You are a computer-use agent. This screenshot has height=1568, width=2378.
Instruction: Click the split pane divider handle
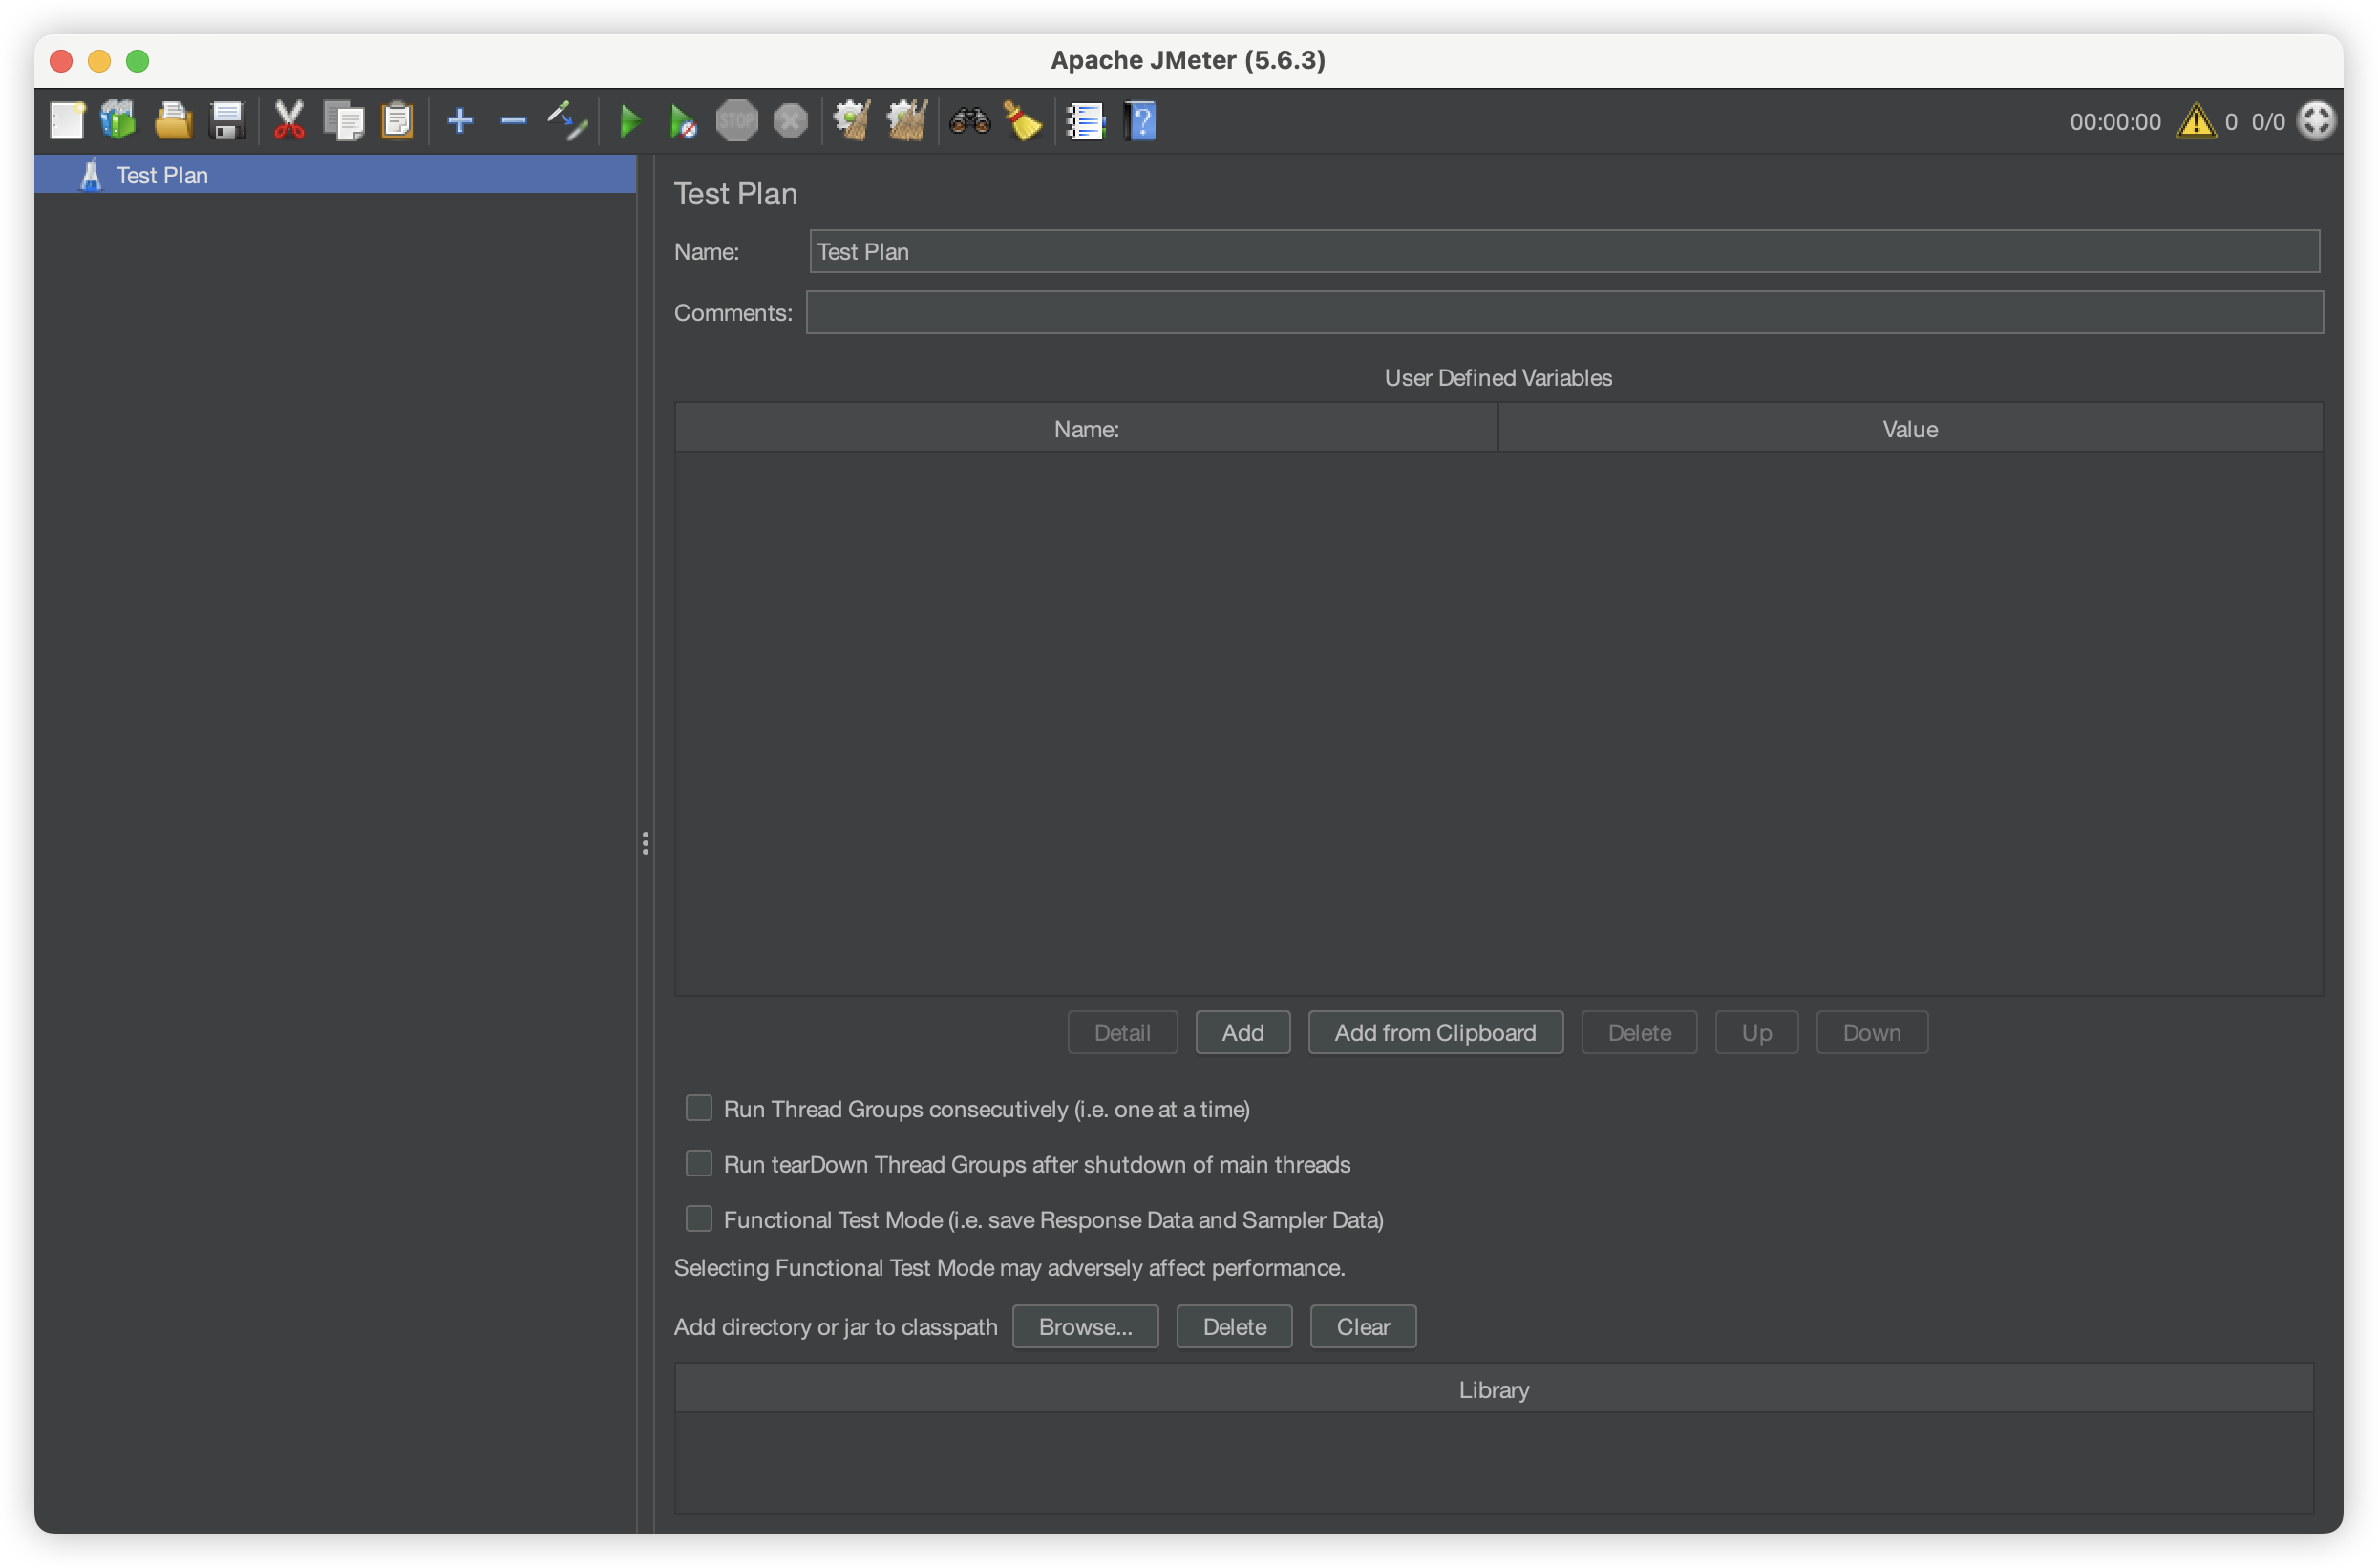(x=645, y=843)
